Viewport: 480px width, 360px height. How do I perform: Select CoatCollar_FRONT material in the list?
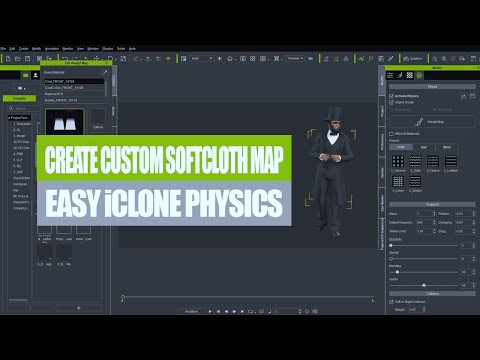click(x=74, y=88)
